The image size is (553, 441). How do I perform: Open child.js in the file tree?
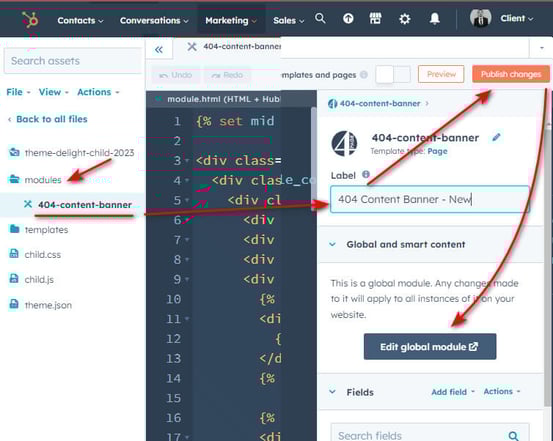pos(39,279)
